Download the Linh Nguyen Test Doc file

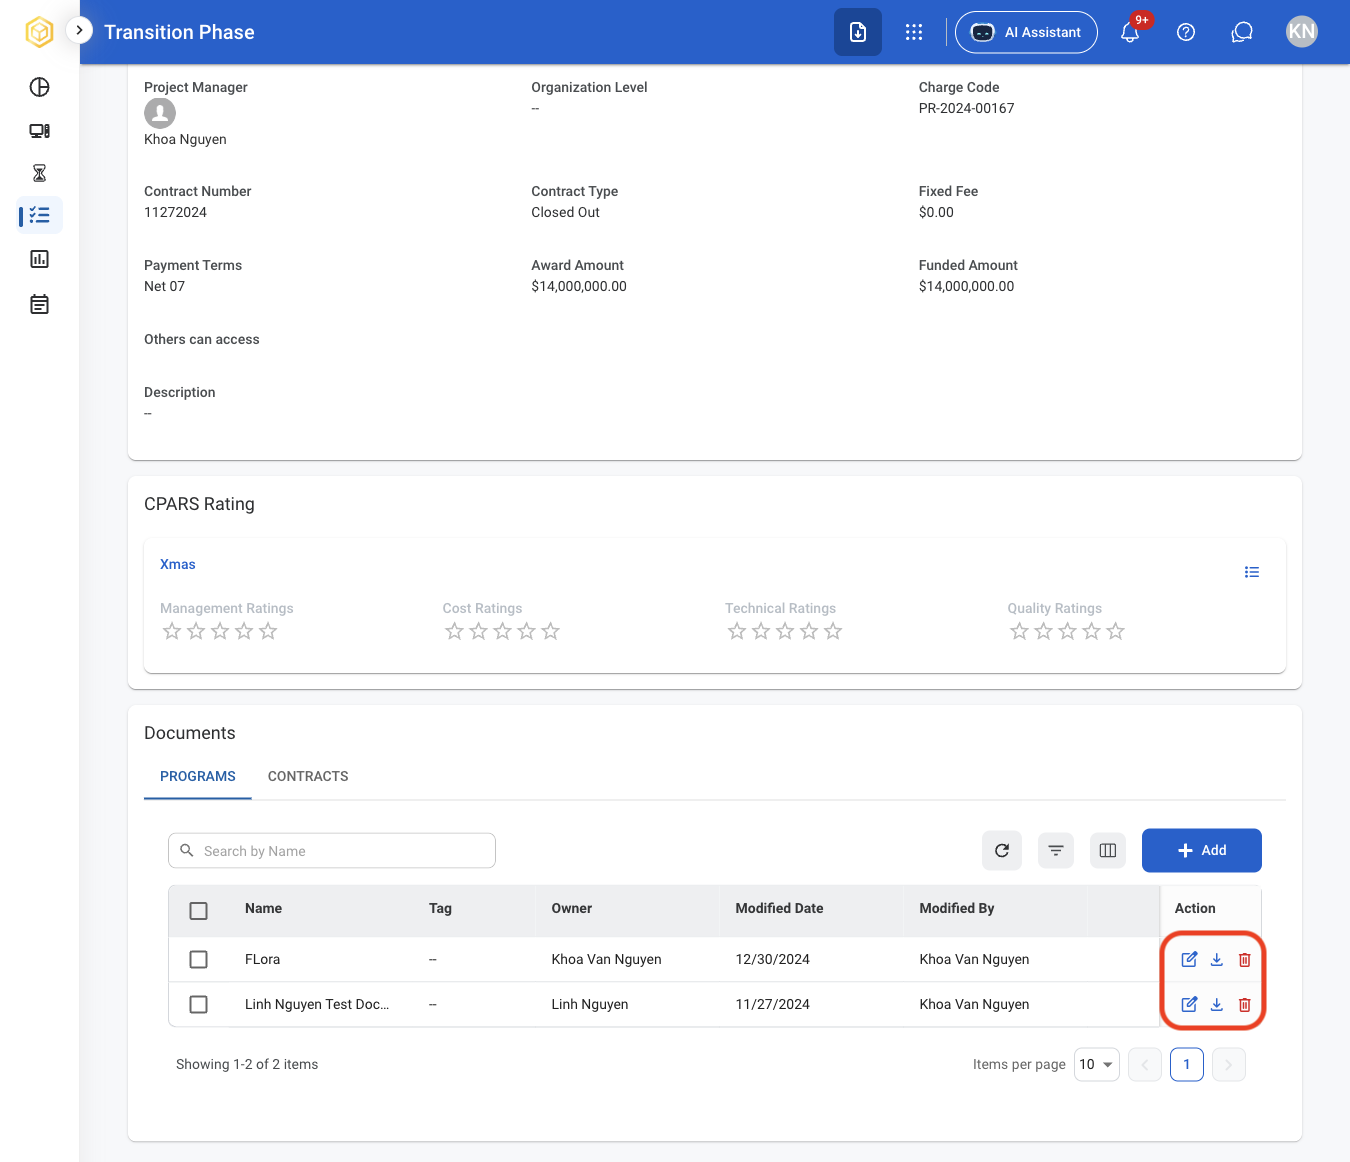[1217, 1004]
